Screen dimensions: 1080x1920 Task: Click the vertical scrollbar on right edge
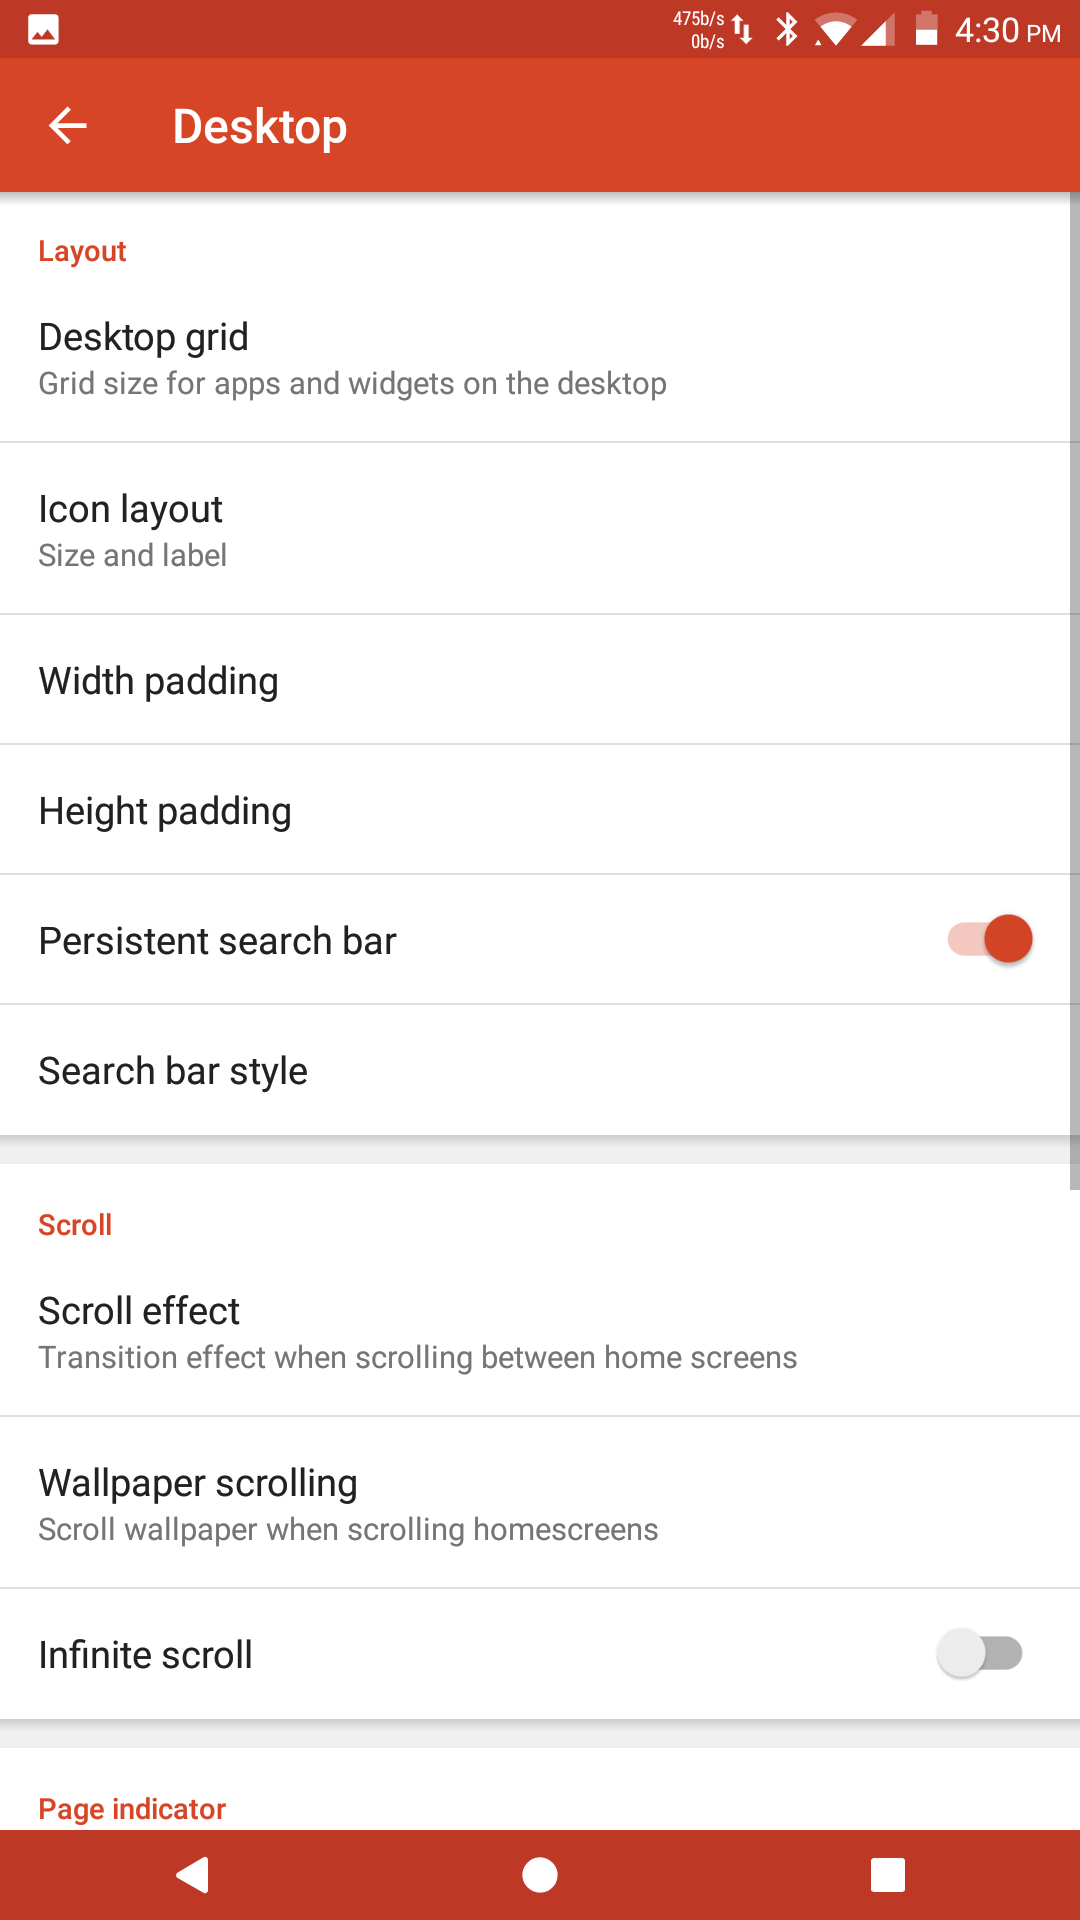coord(1075,690)
